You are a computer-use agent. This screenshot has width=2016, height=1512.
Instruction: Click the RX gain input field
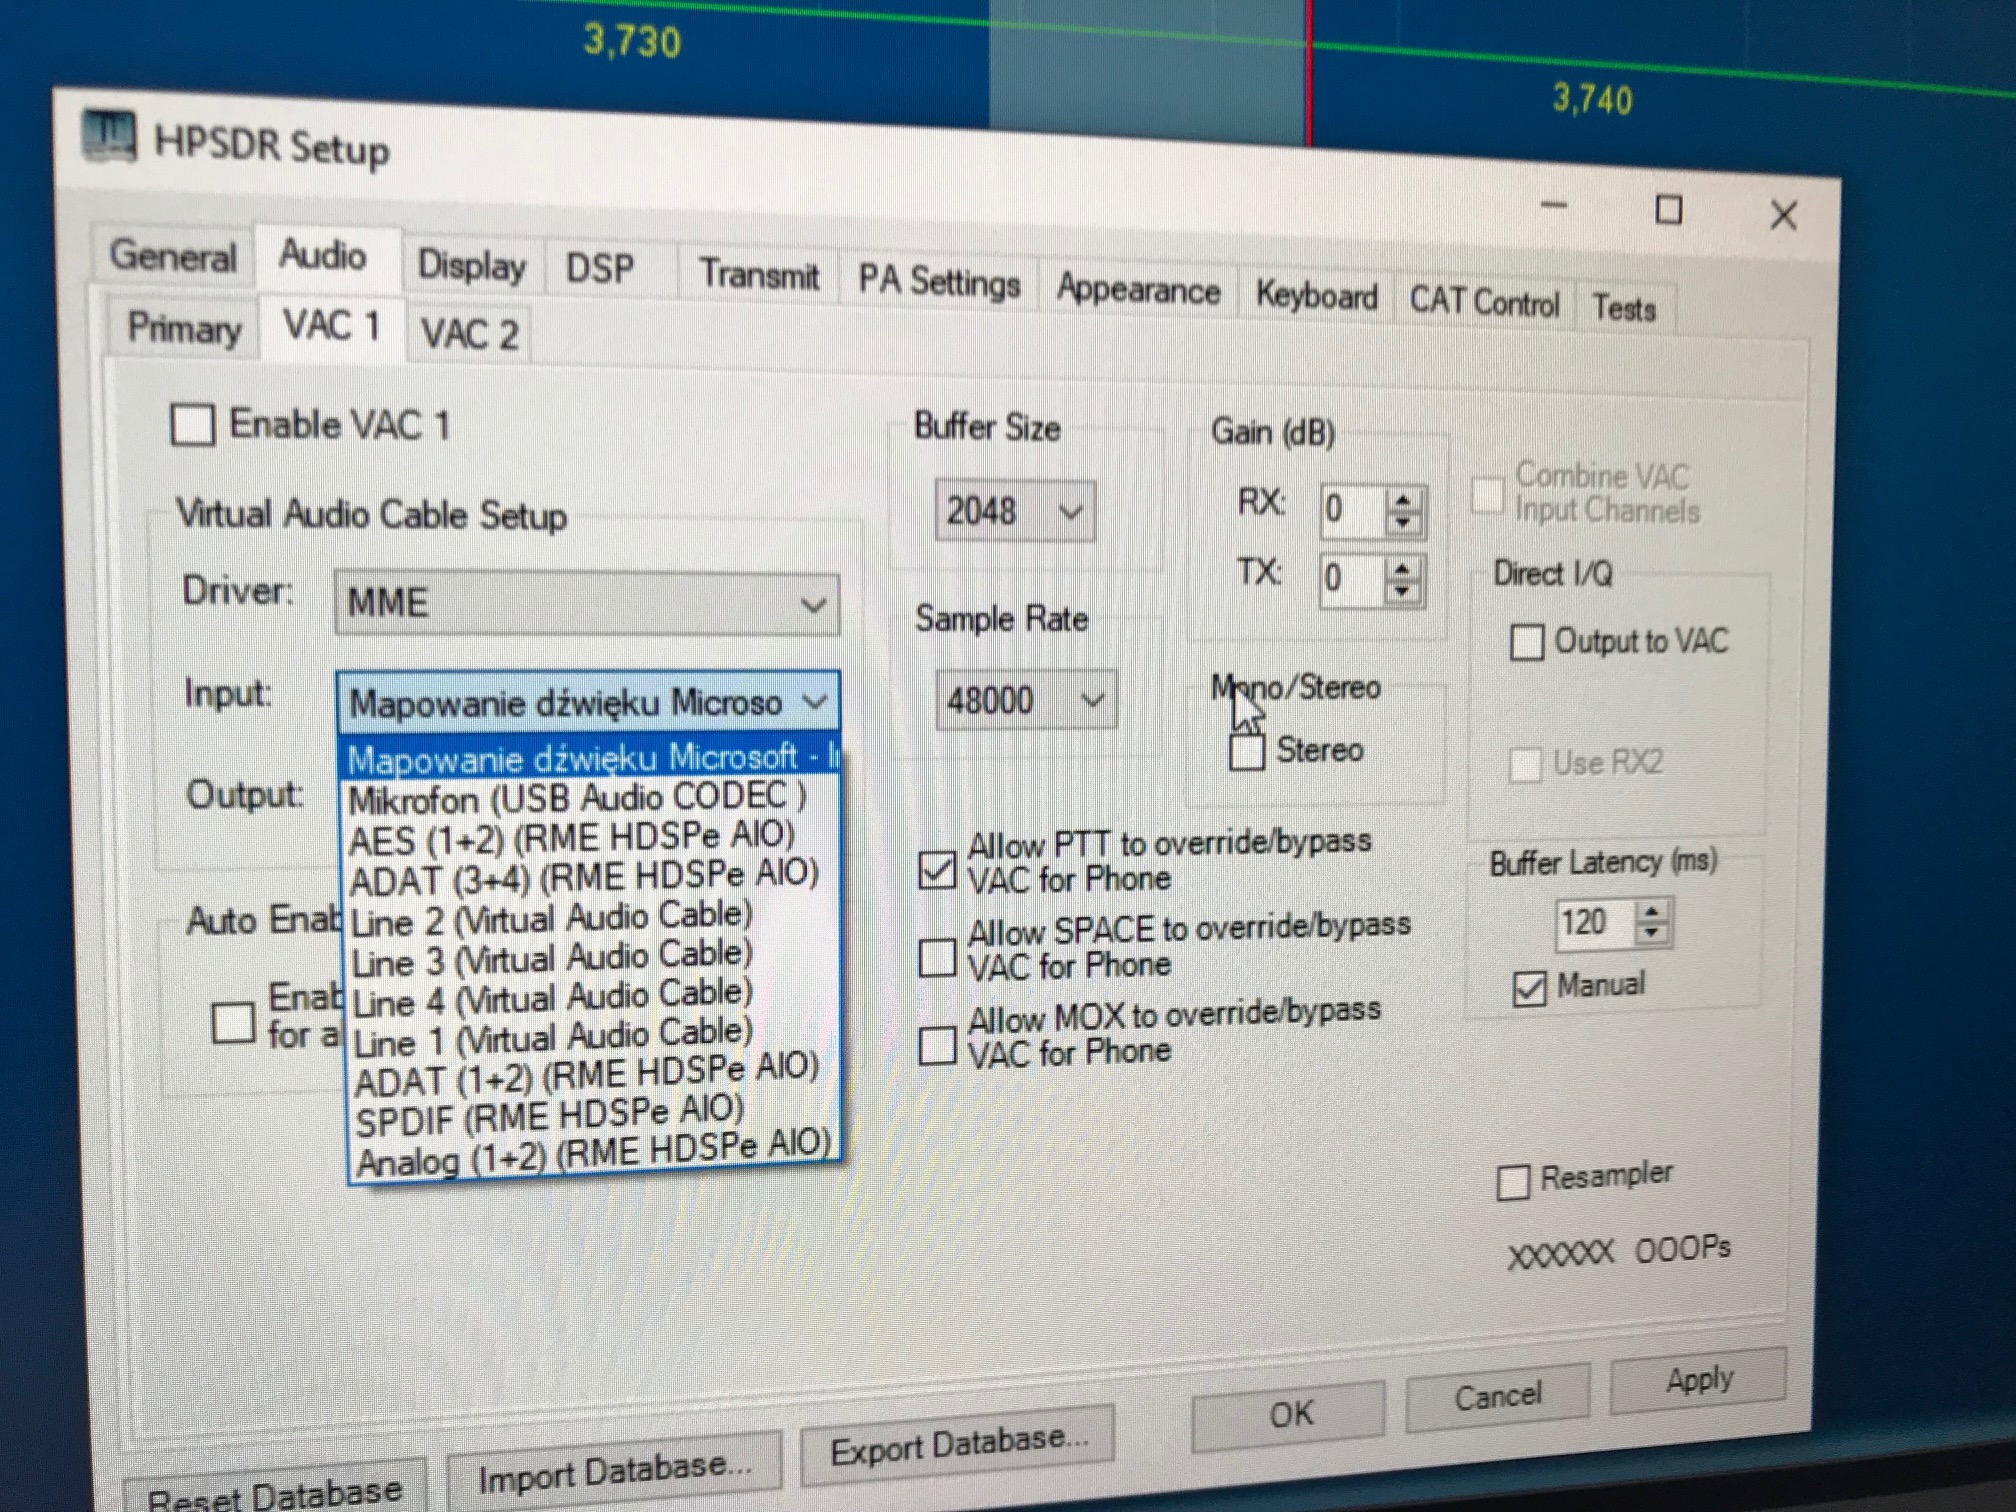tap(1348, 509)
